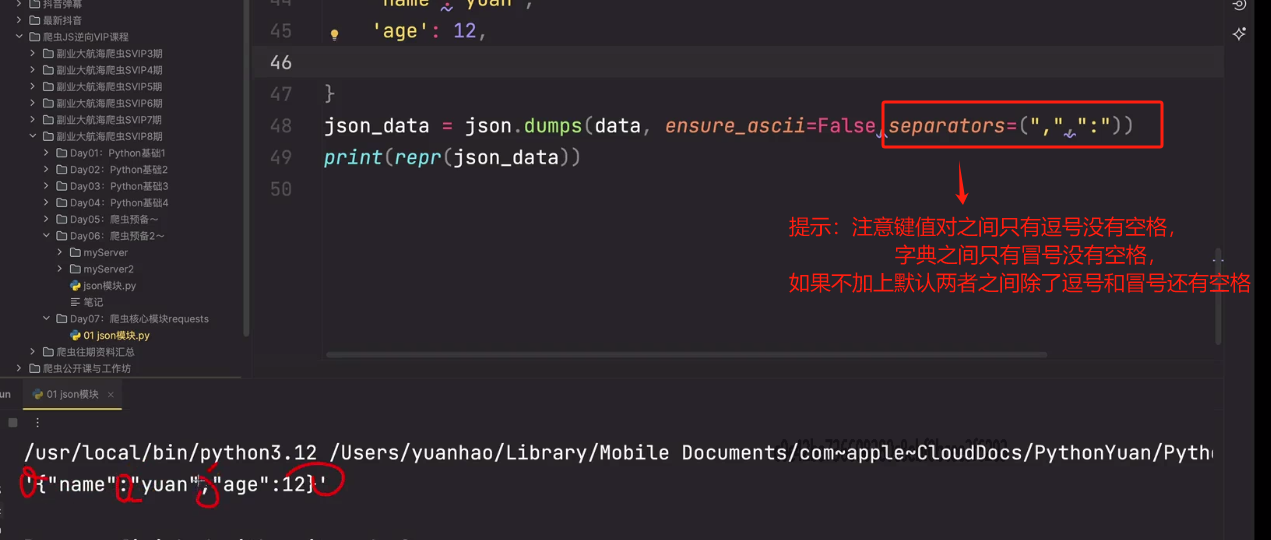Screen dimensions: 1271x540
Task: Expand the 副业大航海爬虫SVIP4期 folder
Action: click(33, 70)
